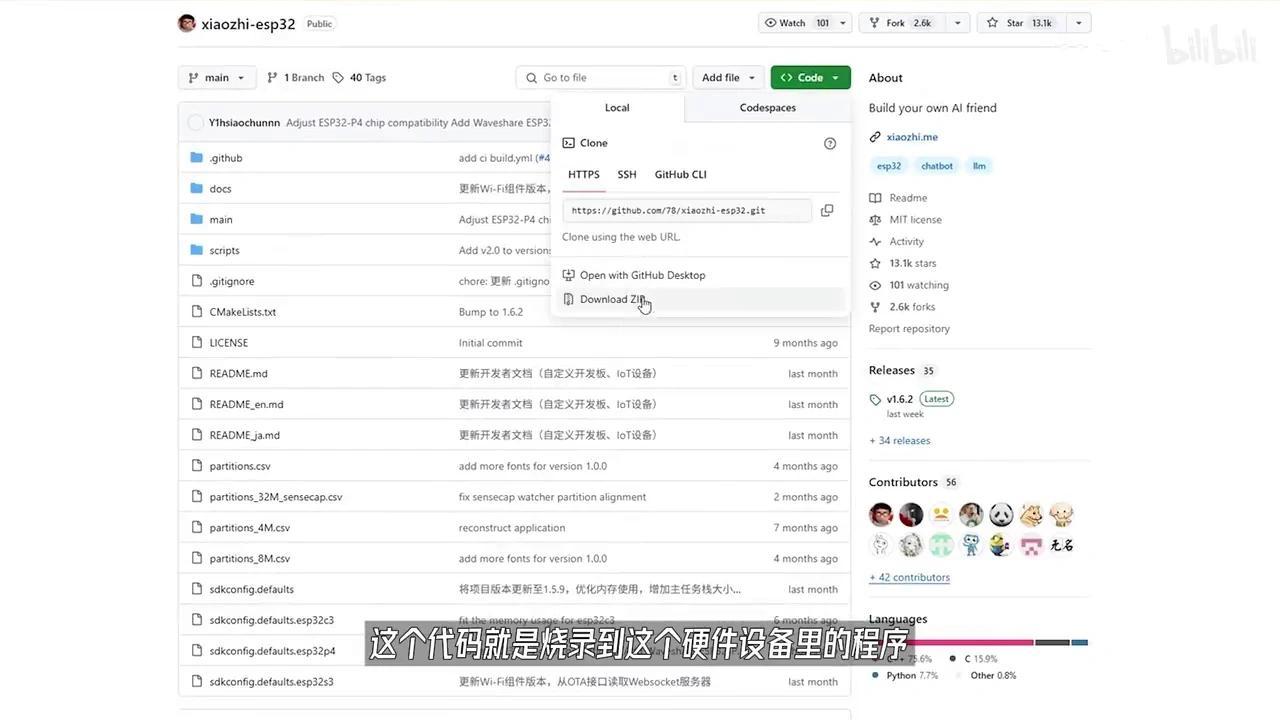Visit the xiaozhi.me website link

pos(912,137)
